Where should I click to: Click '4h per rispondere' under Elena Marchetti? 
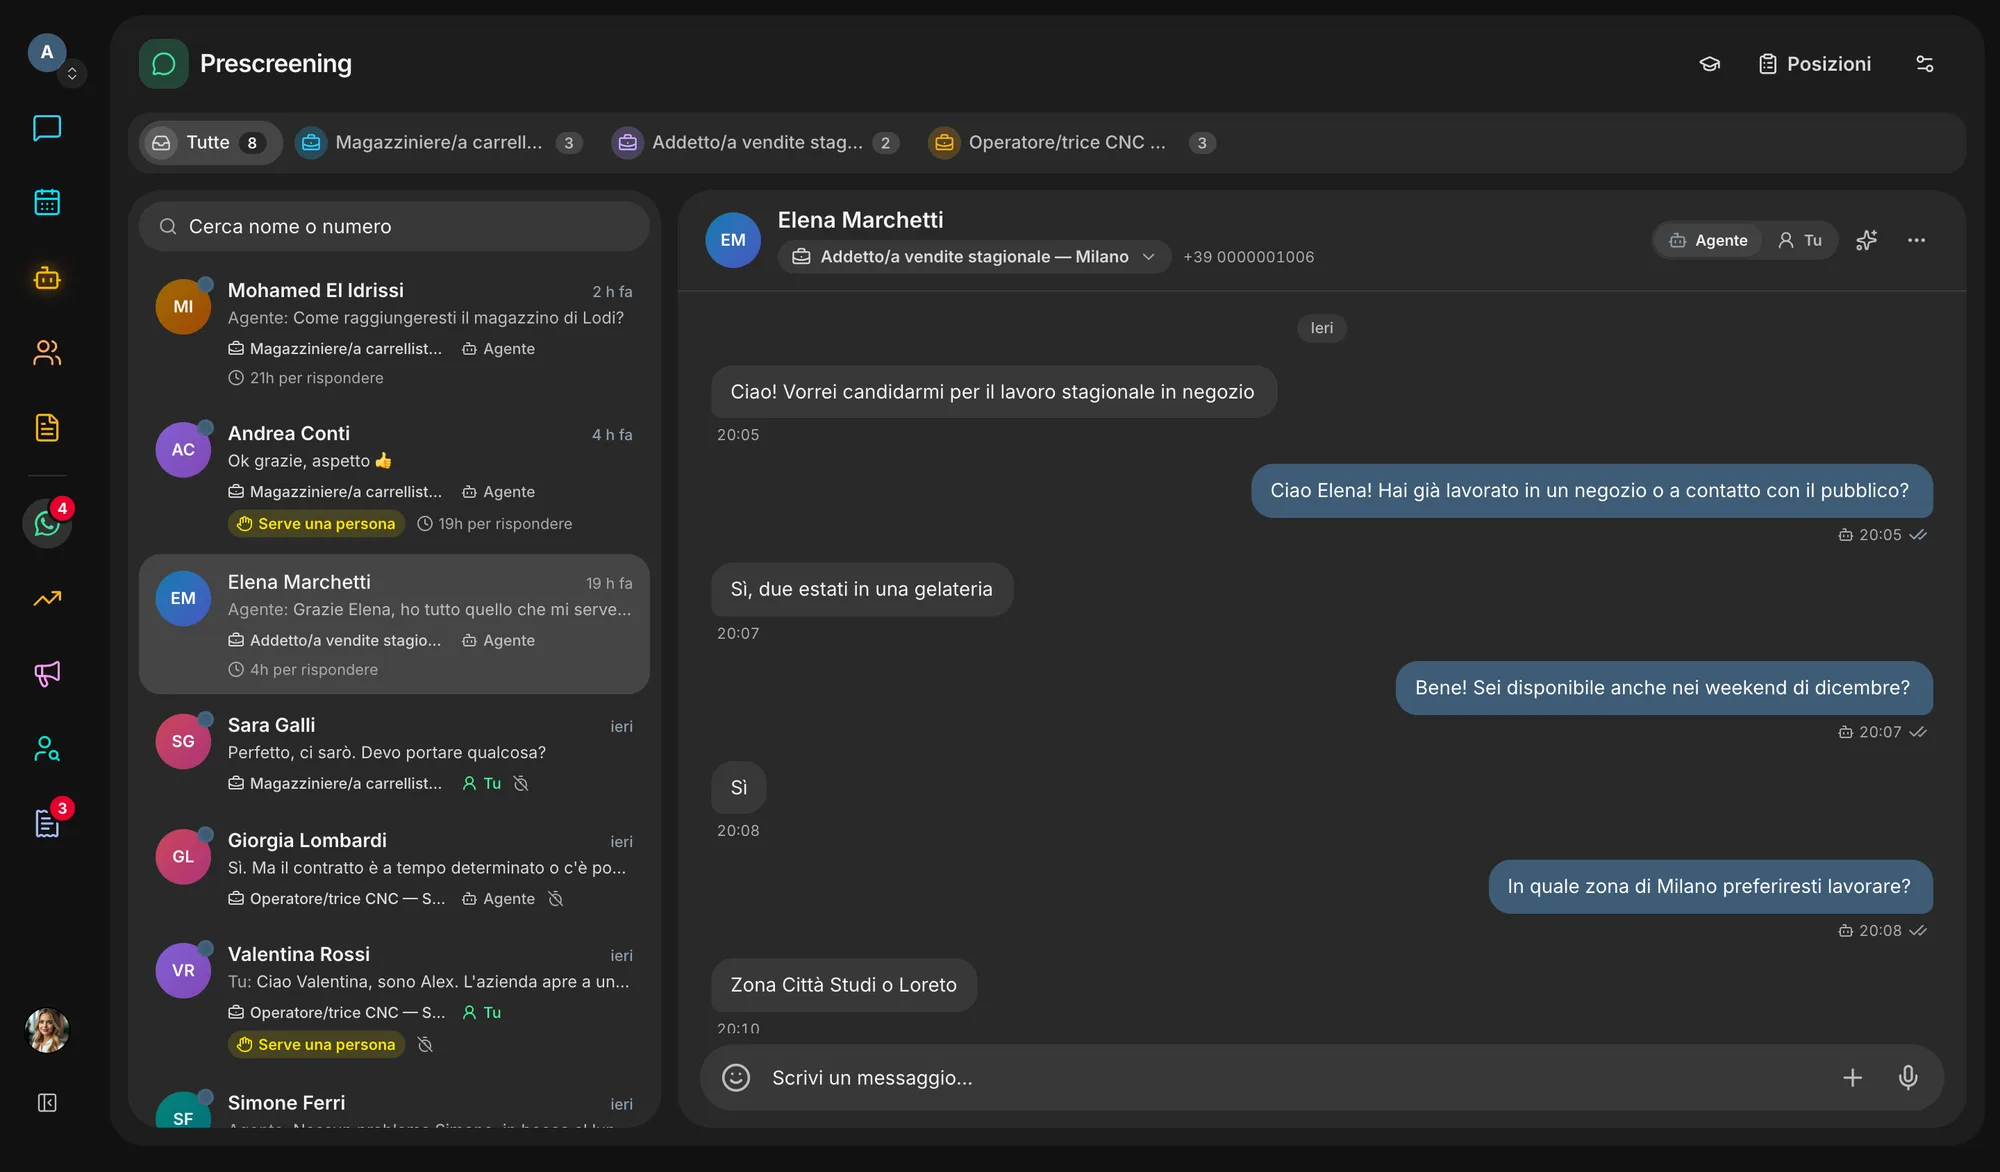click(303, 670)
